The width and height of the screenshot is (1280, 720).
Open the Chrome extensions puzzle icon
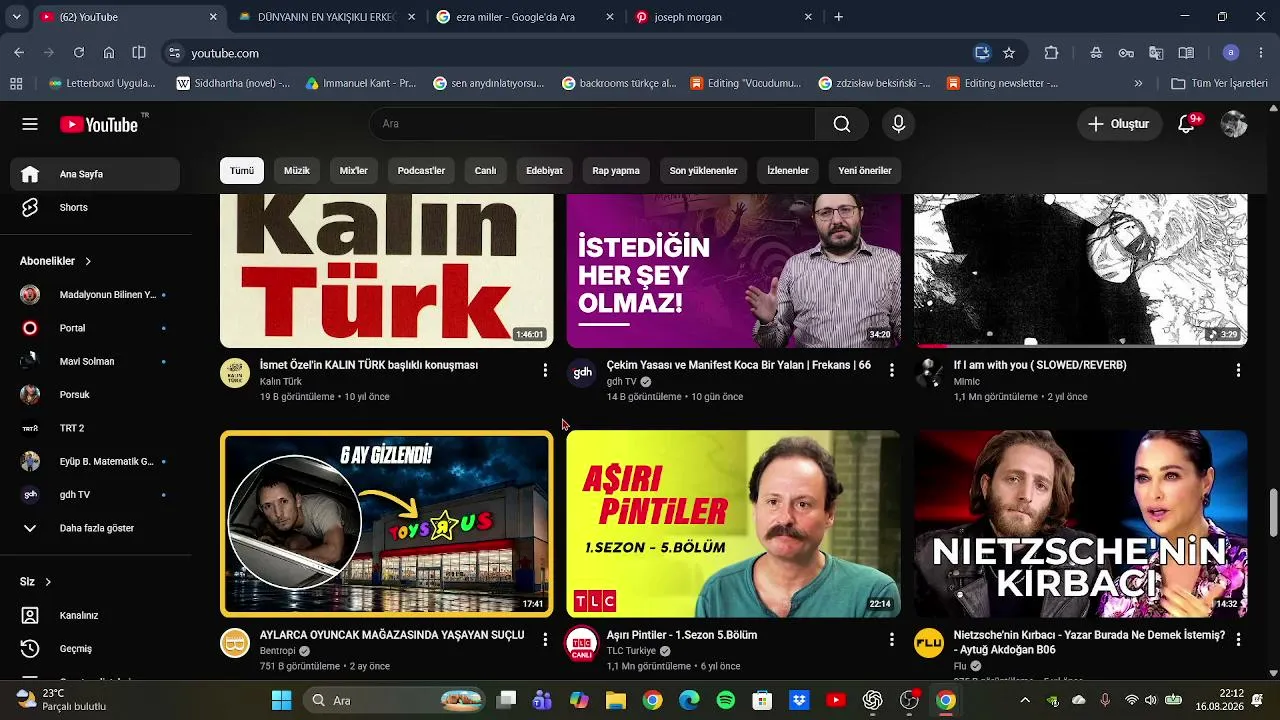[1051, 53]
